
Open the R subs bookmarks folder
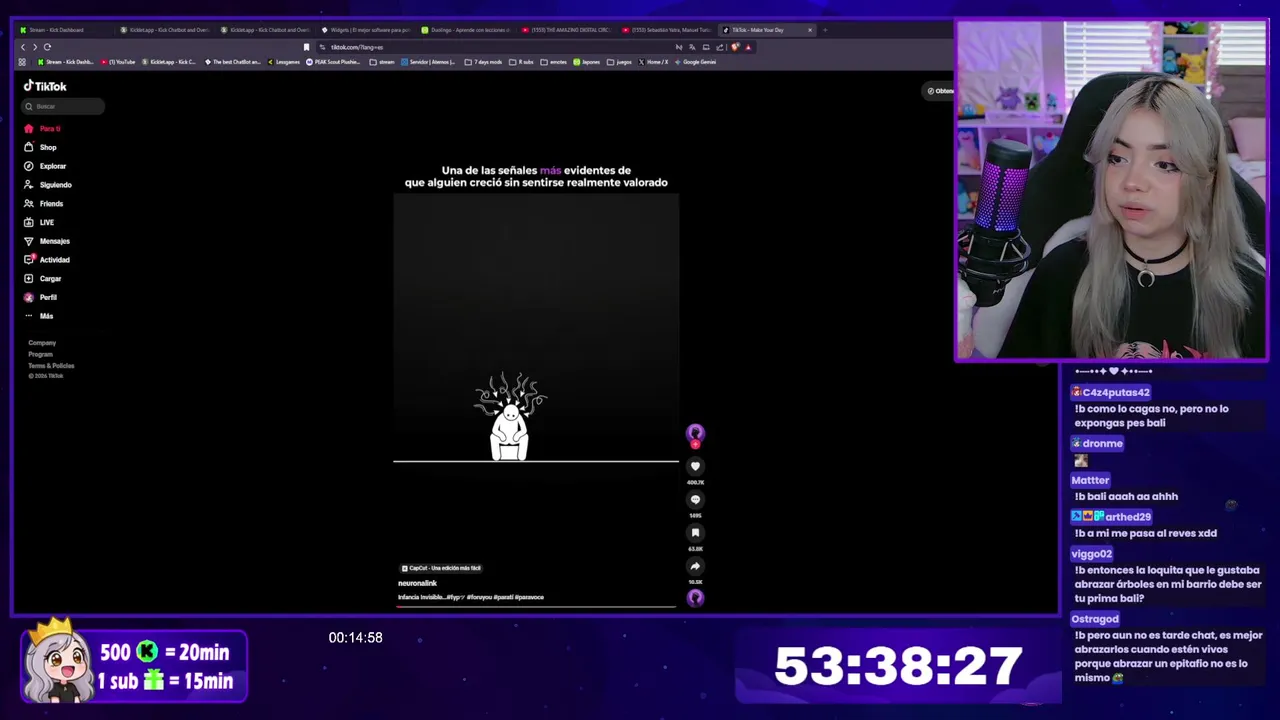click(x=521, y=62)
